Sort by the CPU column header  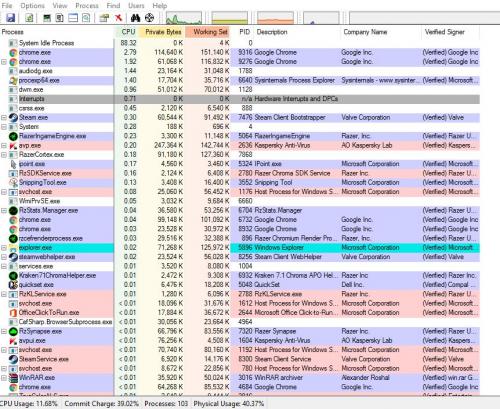tap(127, 32)
